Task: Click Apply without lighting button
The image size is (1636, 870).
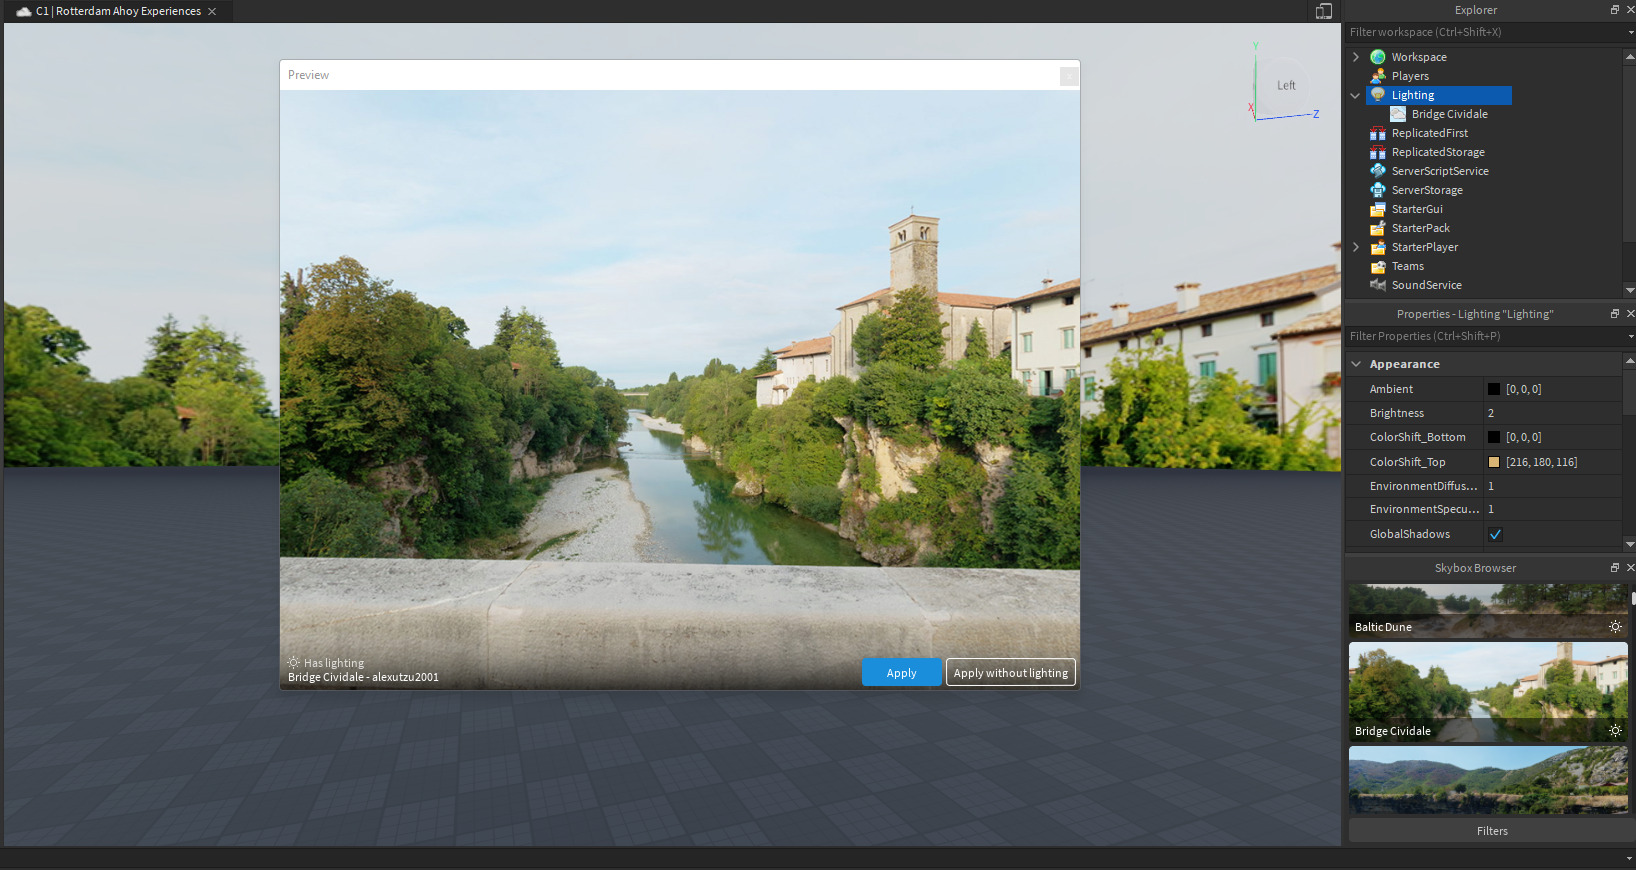Action: [1010, 673]
